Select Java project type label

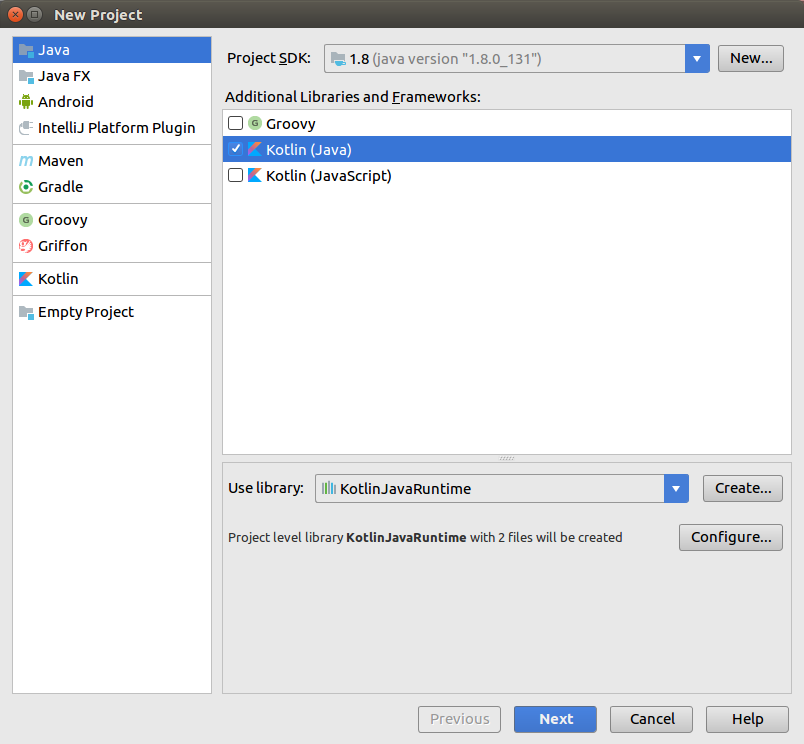(x=54, y=50)
